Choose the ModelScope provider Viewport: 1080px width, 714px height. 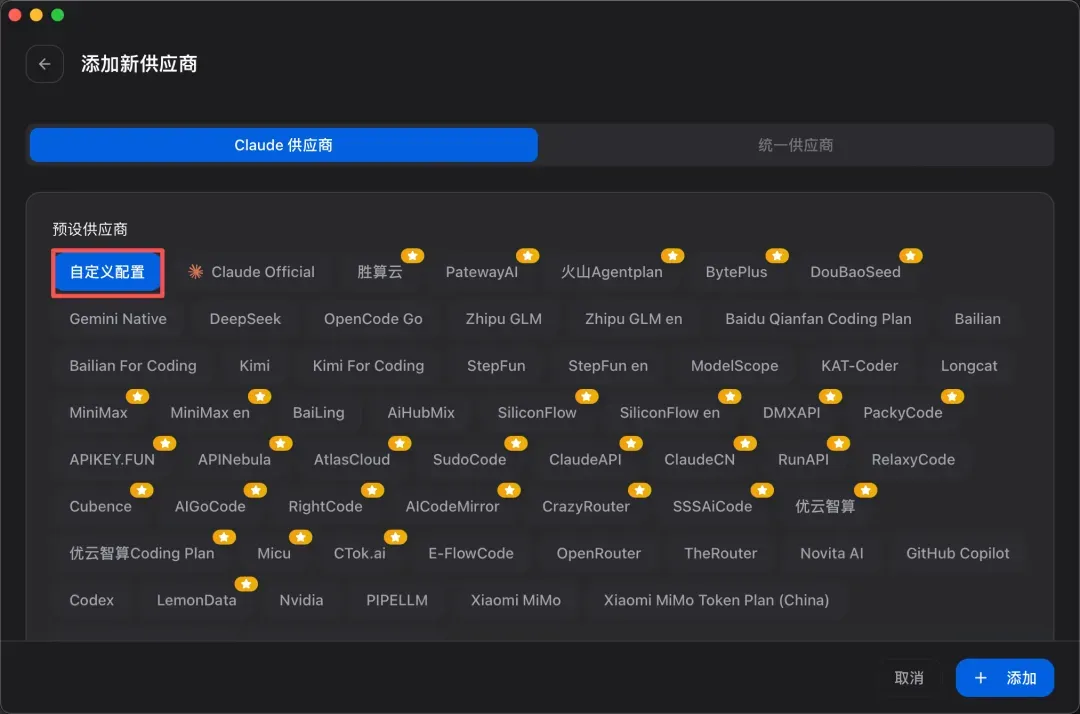[x=734, y=366]
